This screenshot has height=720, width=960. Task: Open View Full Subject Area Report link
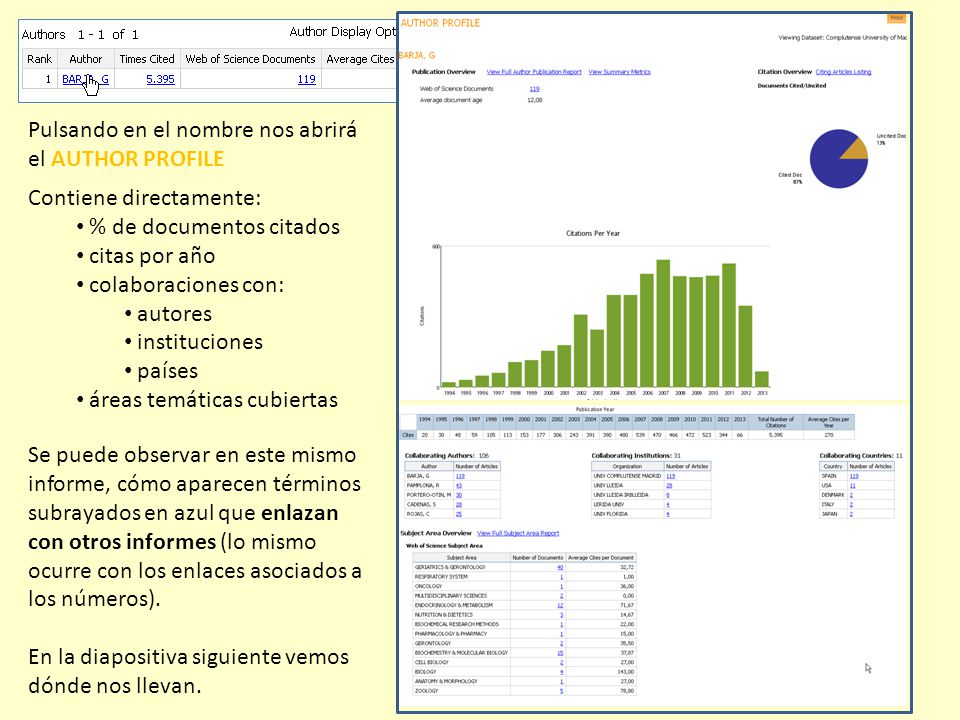pyautogui.click(x=518, y=533)
